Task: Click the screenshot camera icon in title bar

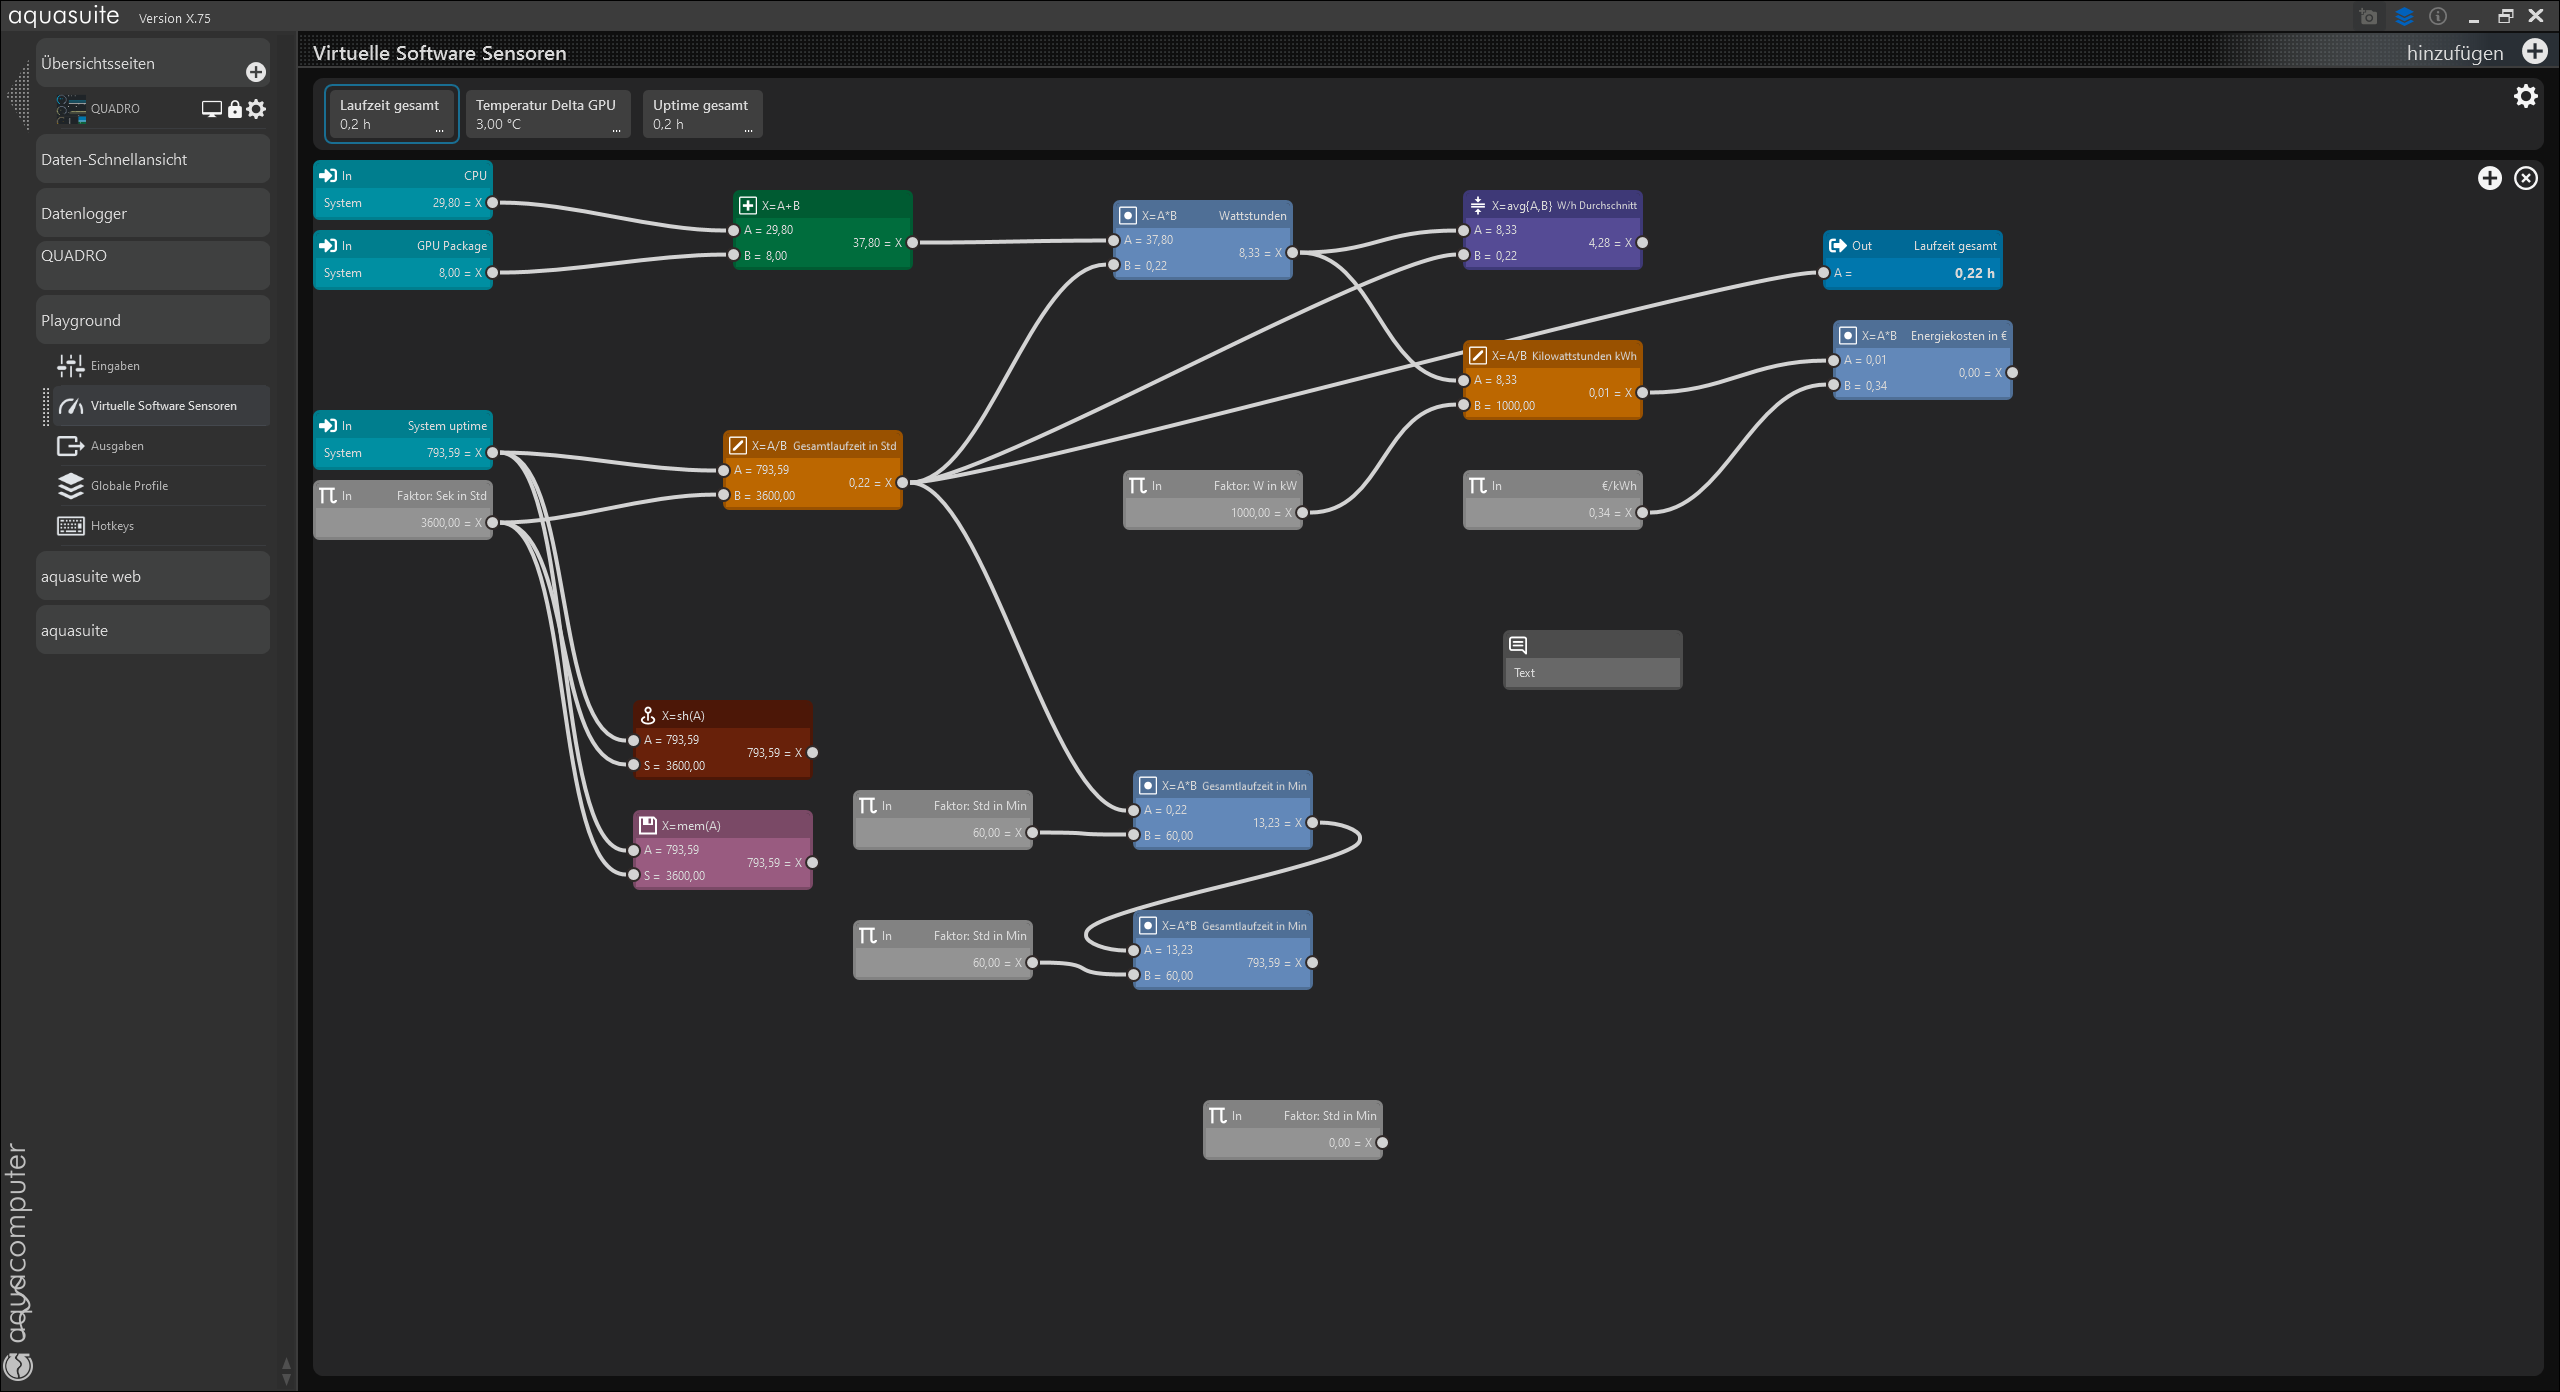Action: (2367, 17)
